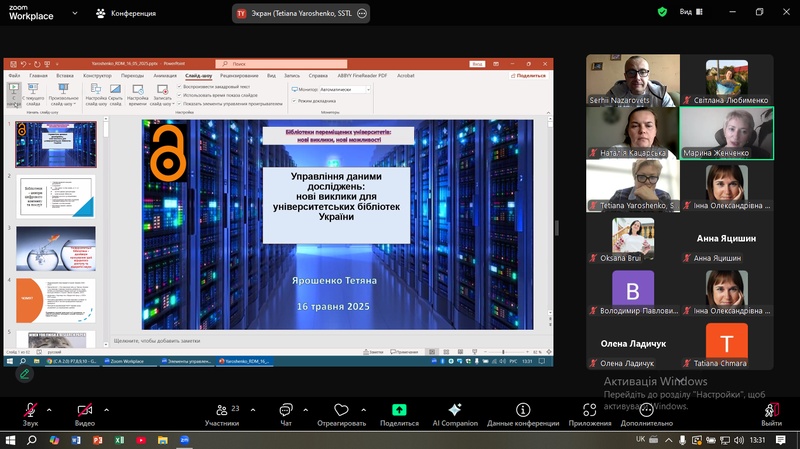
Task: Expand audio options arrow next to Звук
Action: [x=49, y=409]
